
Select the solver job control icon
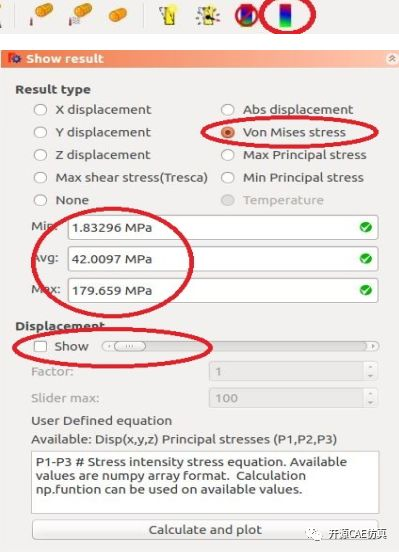coord(208,15)
